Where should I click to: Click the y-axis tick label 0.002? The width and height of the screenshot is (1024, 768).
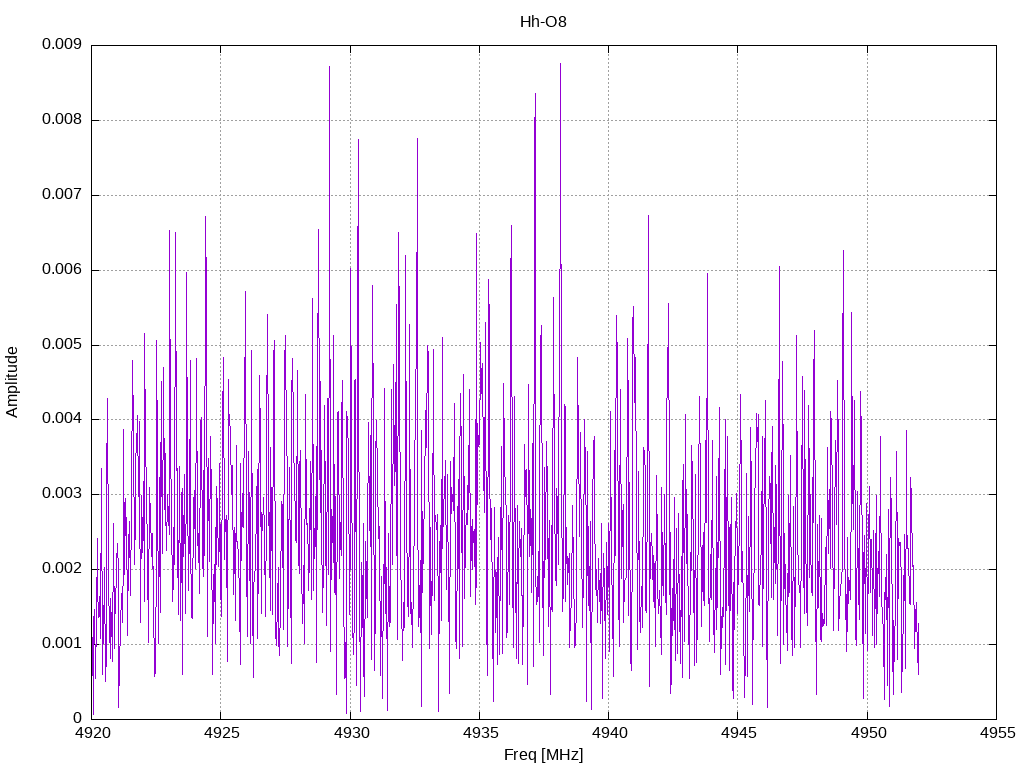[x=62, y=568]
